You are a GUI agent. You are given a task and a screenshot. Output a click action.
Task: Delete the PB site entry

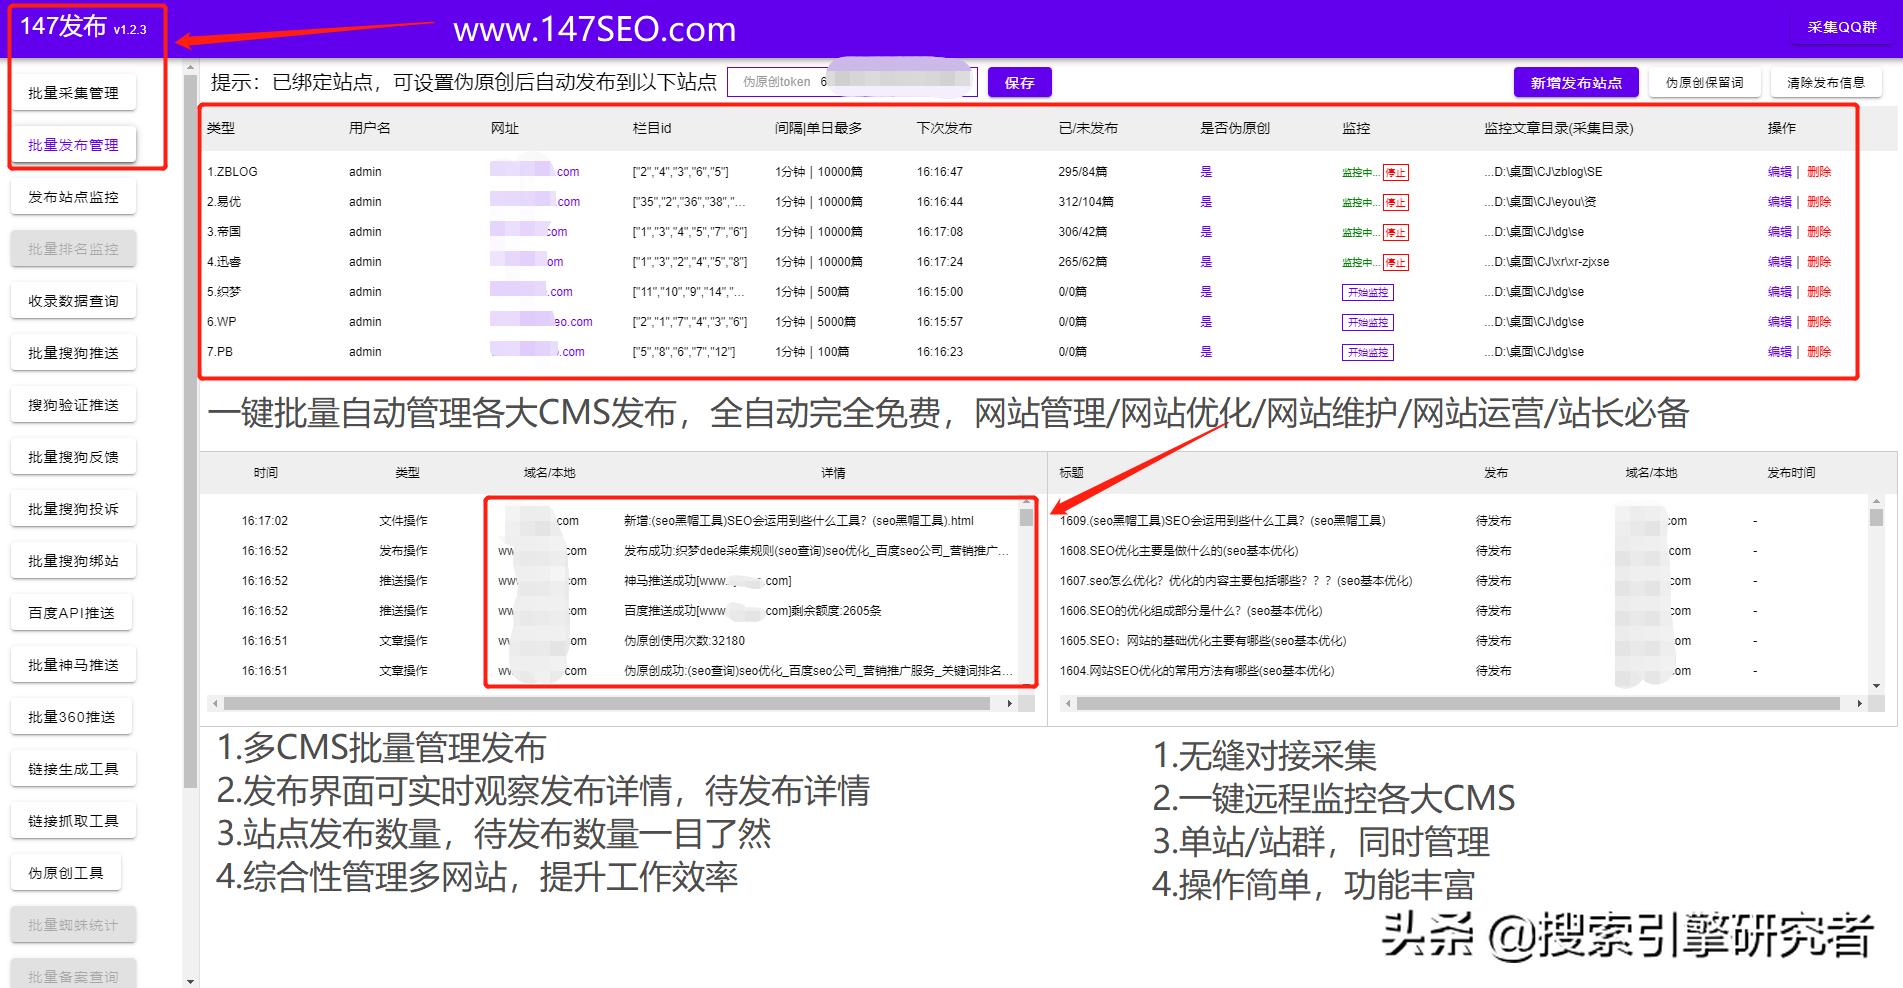point(1820,352)
